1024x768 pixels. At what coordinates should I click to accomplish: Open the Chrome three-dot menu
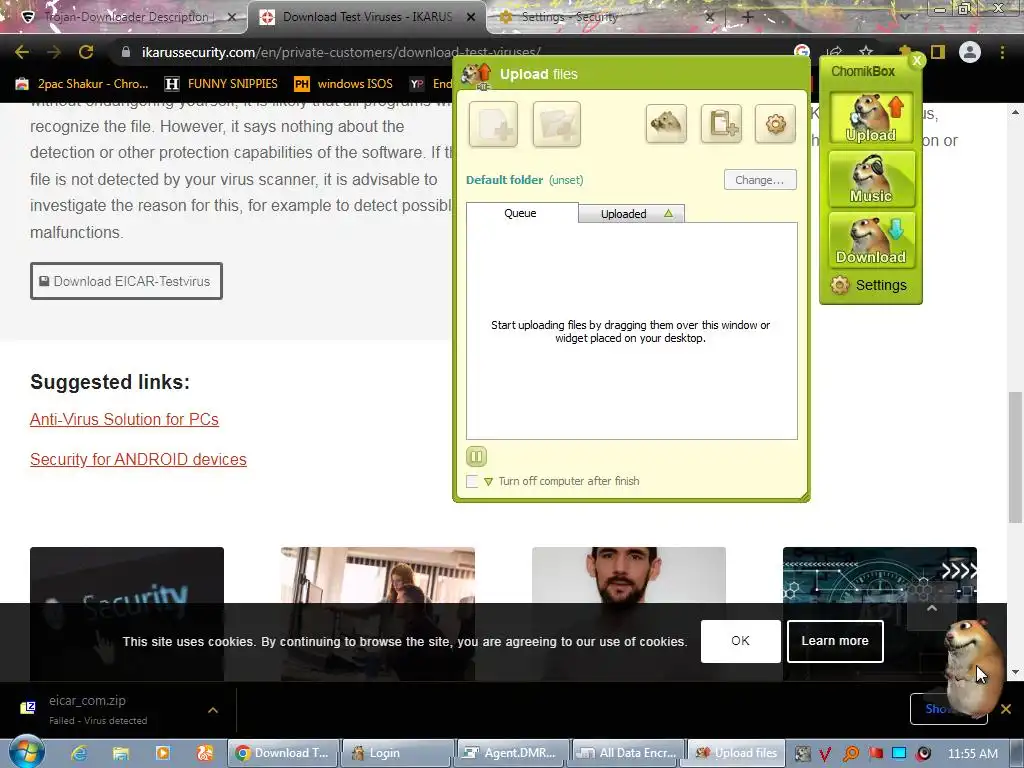click(1002, 52)
